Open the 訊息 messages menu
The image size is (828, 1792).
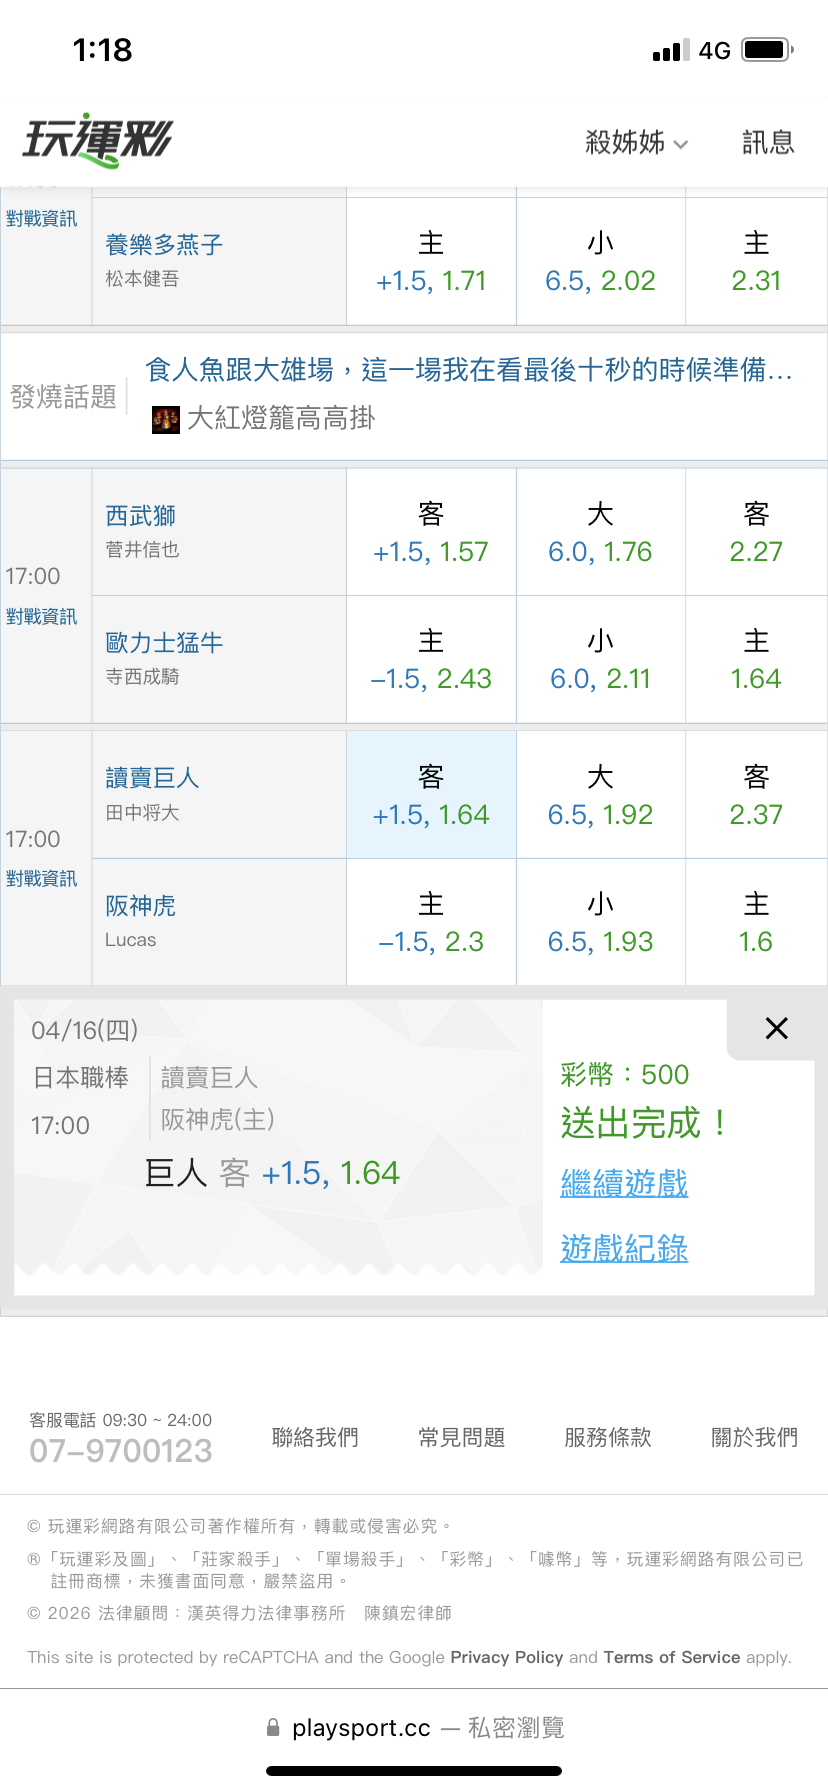pos(768,143)
